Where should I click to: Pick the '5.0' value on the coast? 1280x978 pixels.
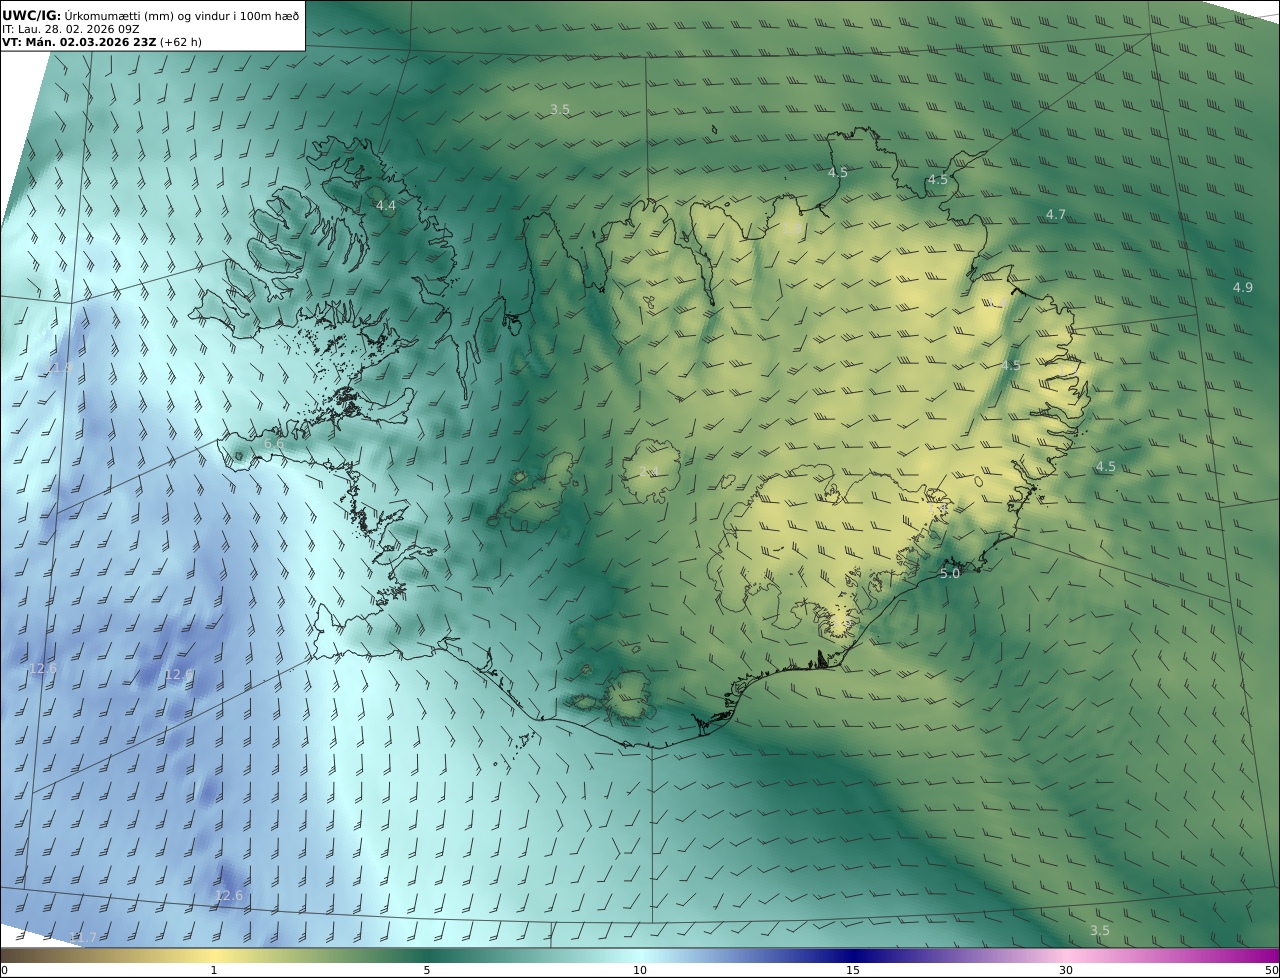950,574
